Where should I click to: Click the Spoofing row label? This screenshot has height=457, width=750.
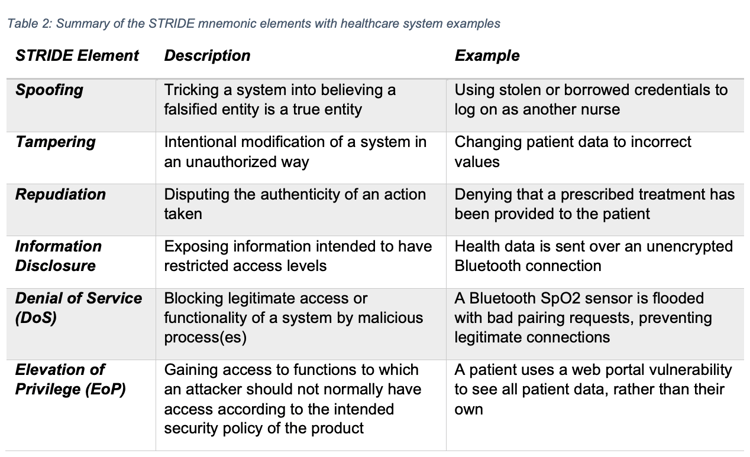(x=49, y=90)
